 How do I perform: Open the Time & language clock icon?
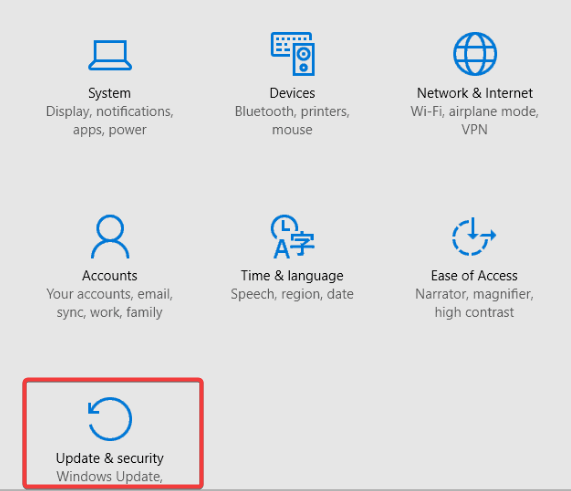click(292, 237)
